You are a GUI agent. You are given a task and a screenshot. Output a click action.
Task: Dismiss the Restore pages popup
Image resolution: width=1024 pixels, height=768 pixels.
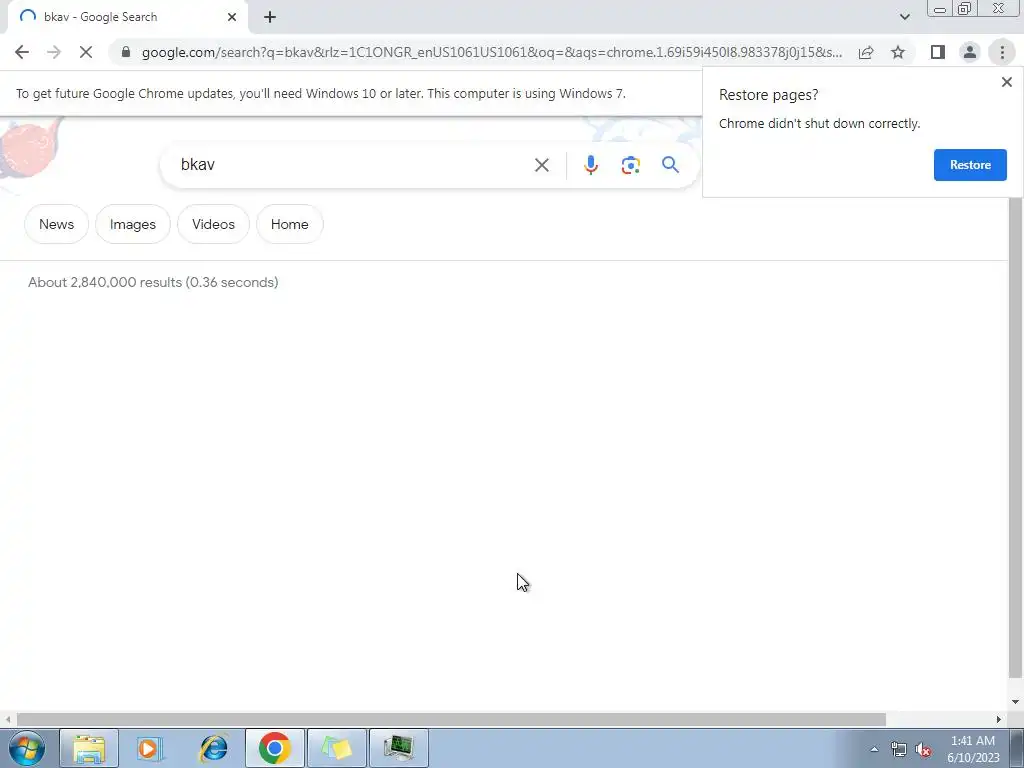[1006, 82]
